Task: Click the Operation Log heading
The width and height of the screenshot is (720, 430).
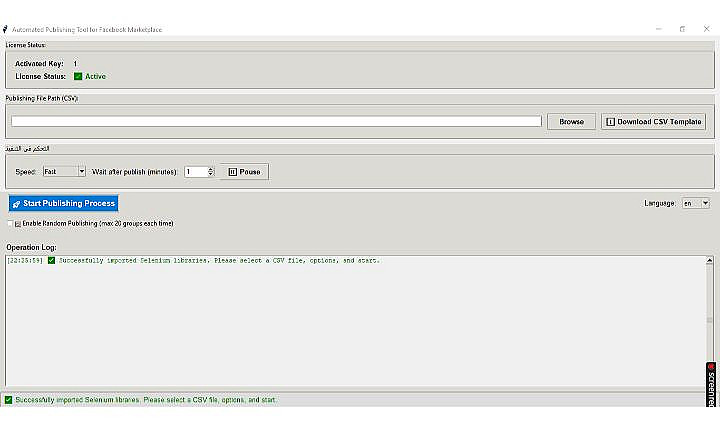Action: pyautogui.click(x=31, y=247)
